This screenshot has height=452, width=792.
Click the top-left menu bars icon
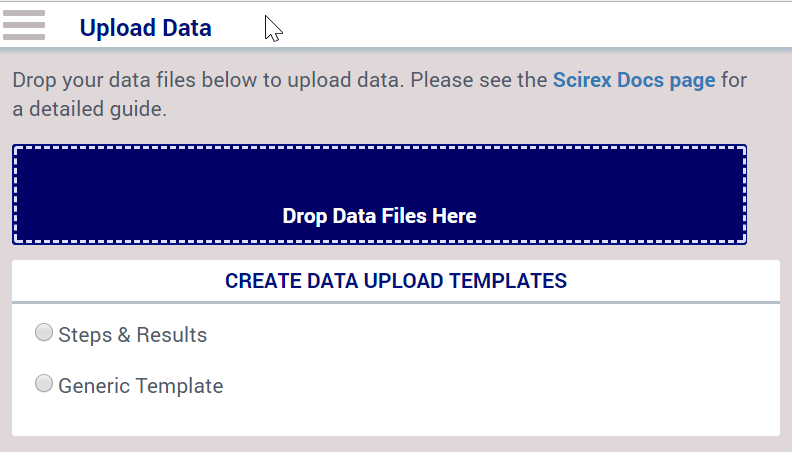[x=24, y=25]
